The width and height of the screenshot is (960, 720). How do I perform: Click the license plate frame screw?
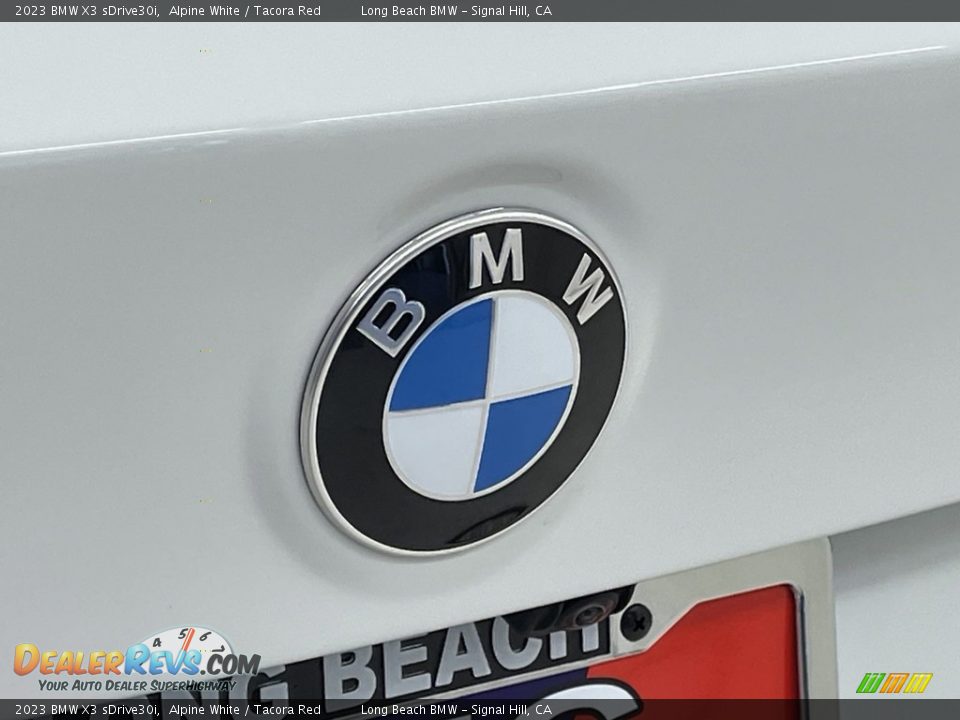click(637, 624)
